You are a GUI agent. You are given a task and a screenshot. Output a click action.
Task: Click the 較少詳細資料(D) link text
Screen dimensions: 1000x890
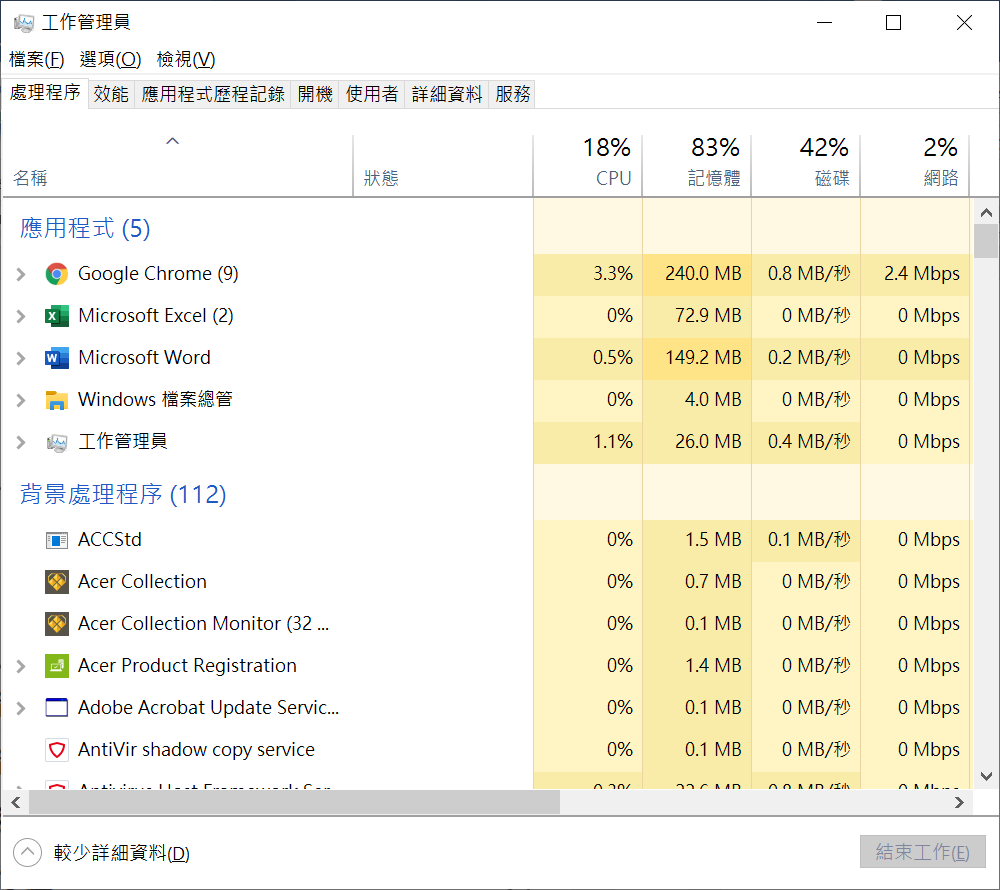coord(121,853)
